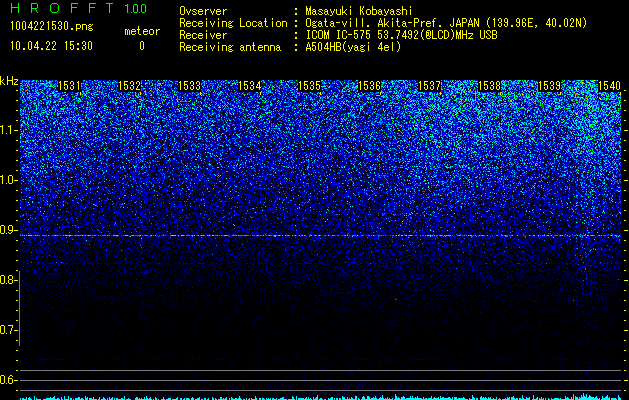Click the meteor count value 0
Image resolution: width=629 pixels, height=400 pixels.
tap(142, 46)
